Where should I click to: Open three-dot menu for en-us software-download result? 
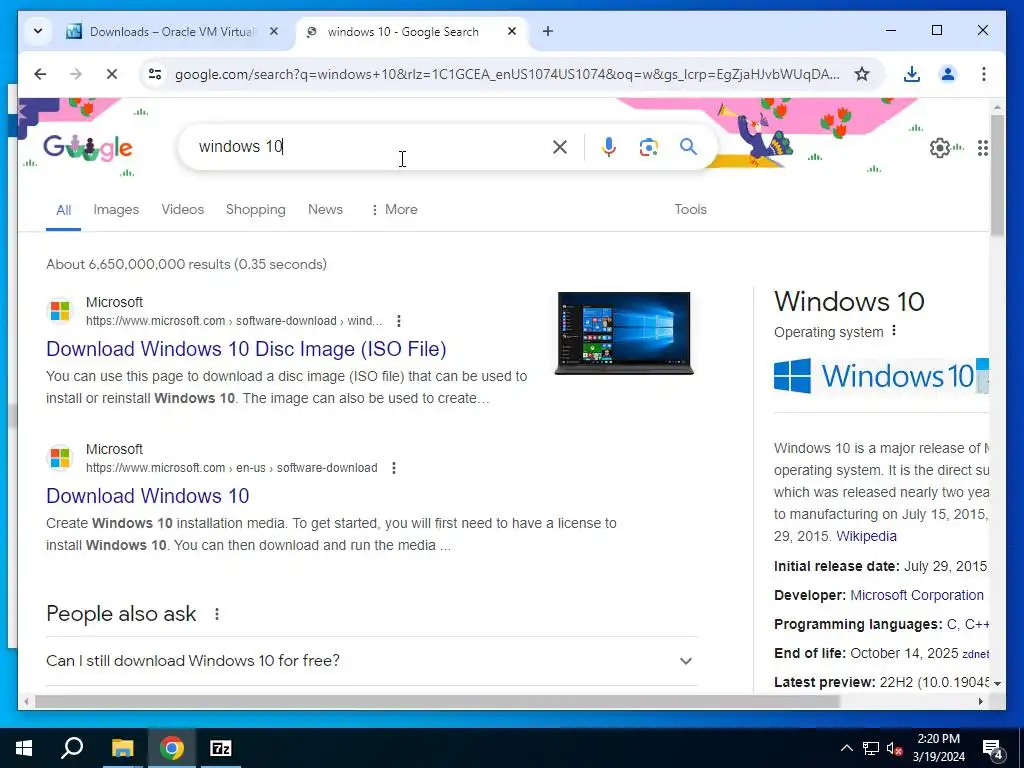394,468
